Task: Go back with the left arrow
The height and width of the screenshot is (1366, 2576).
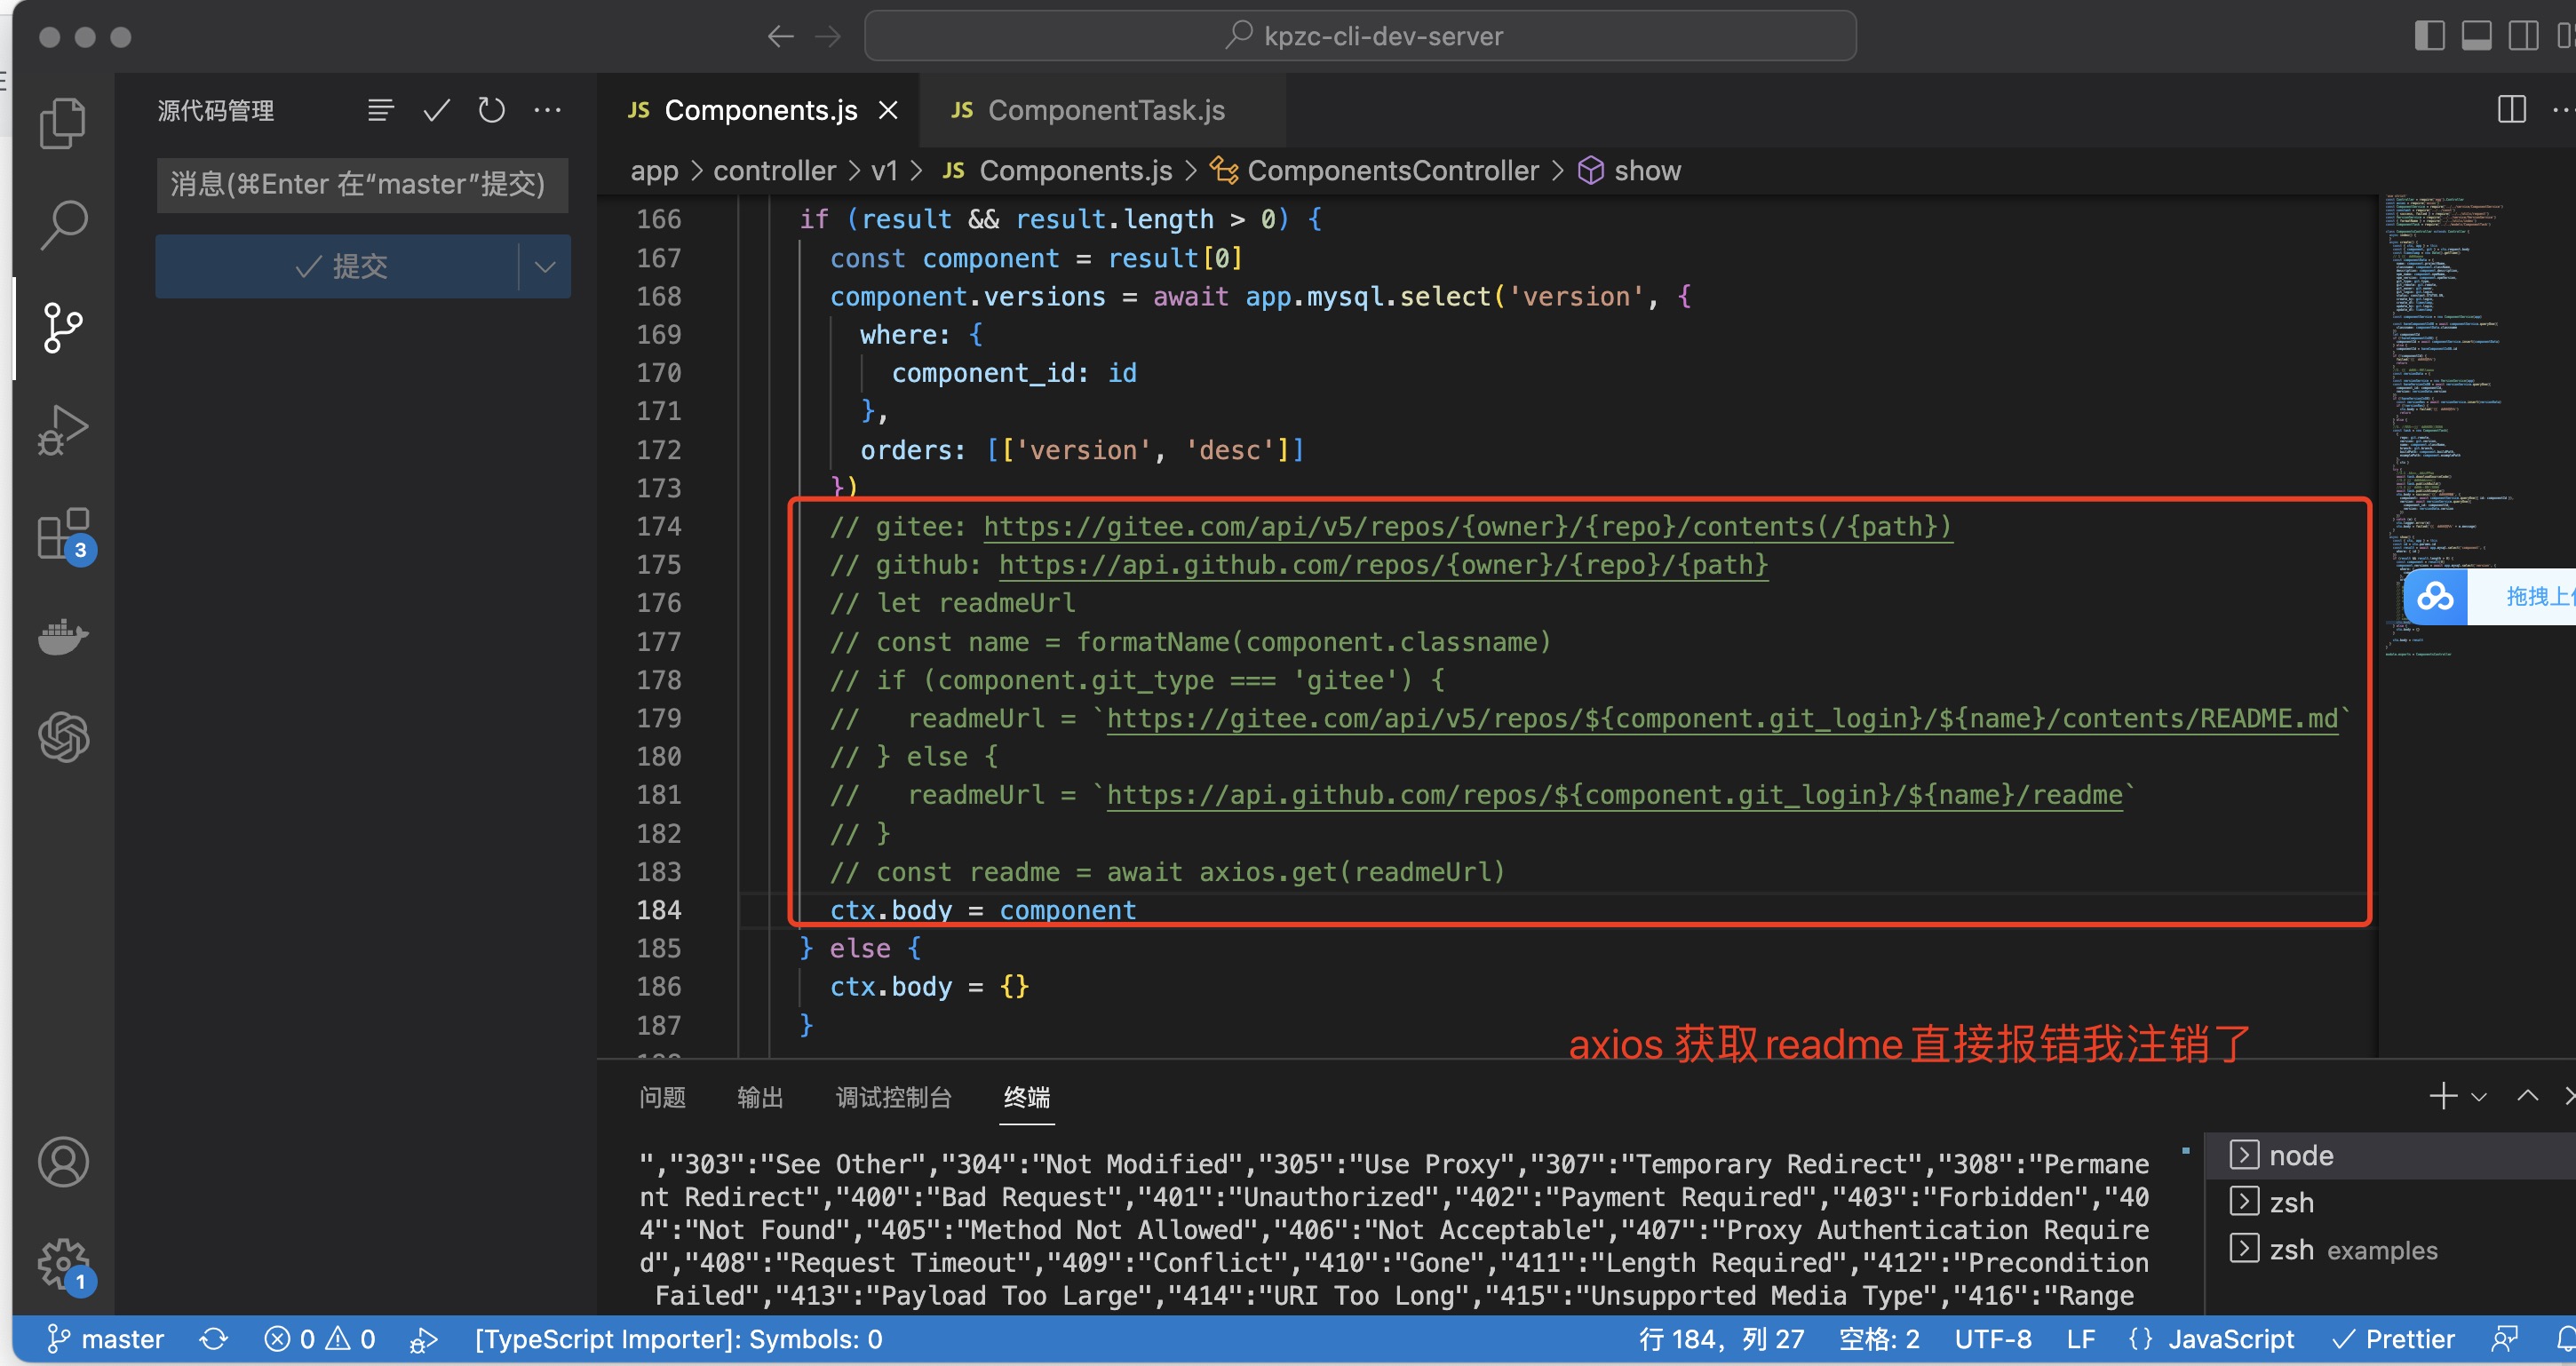Action: point(780,37)
